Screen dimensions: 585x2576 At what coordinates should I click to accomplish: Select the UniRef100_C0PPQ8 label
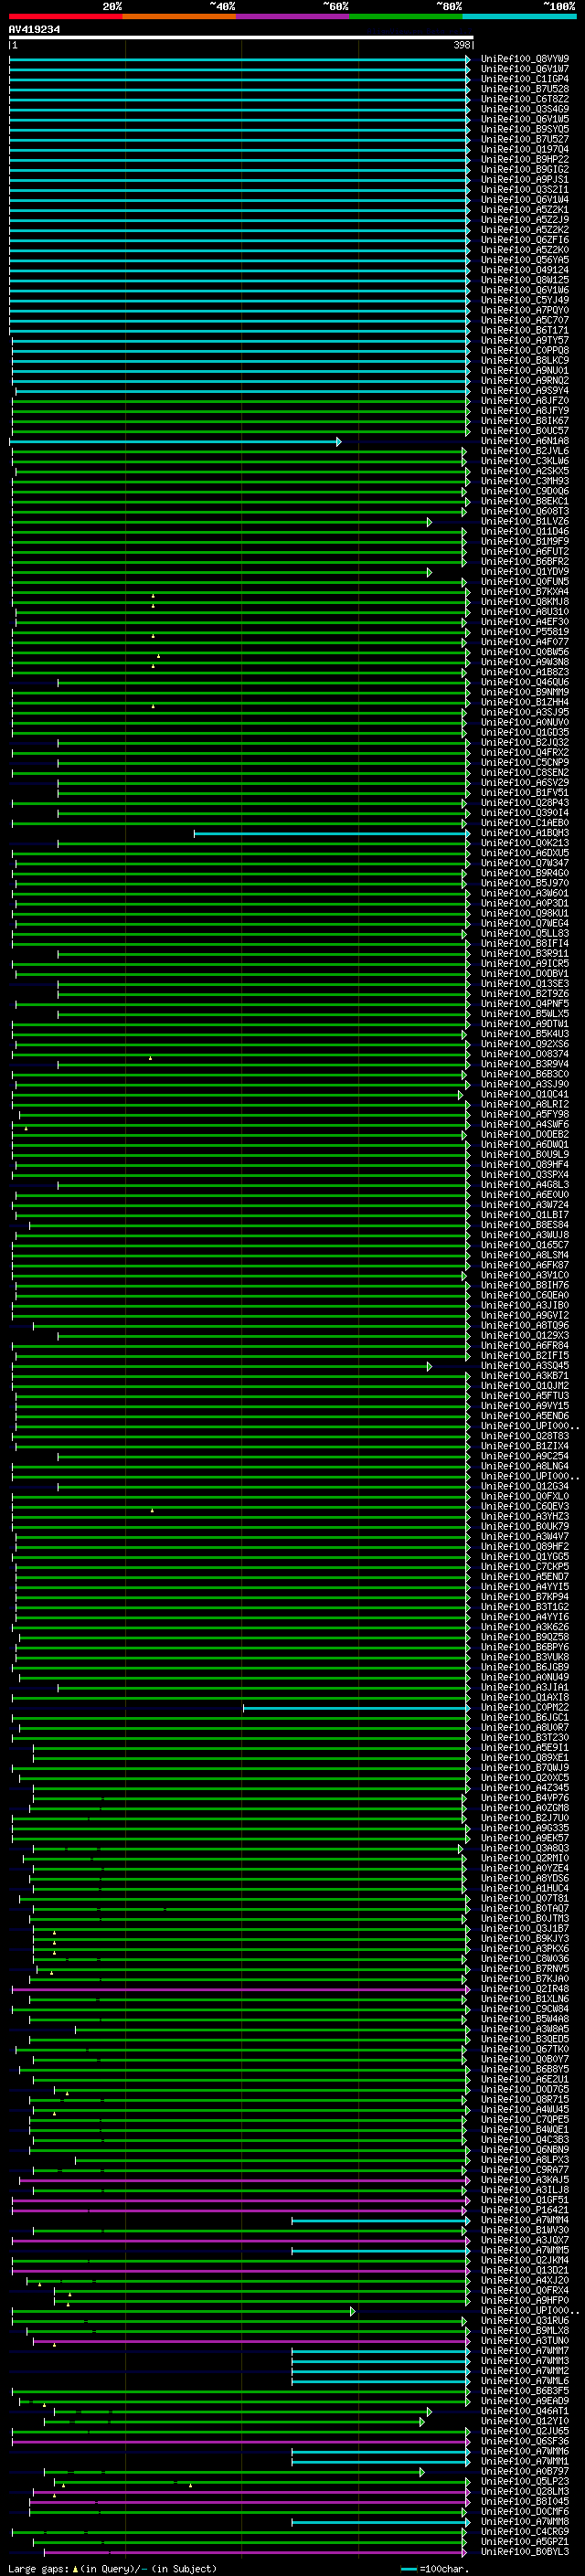point(525,351)
